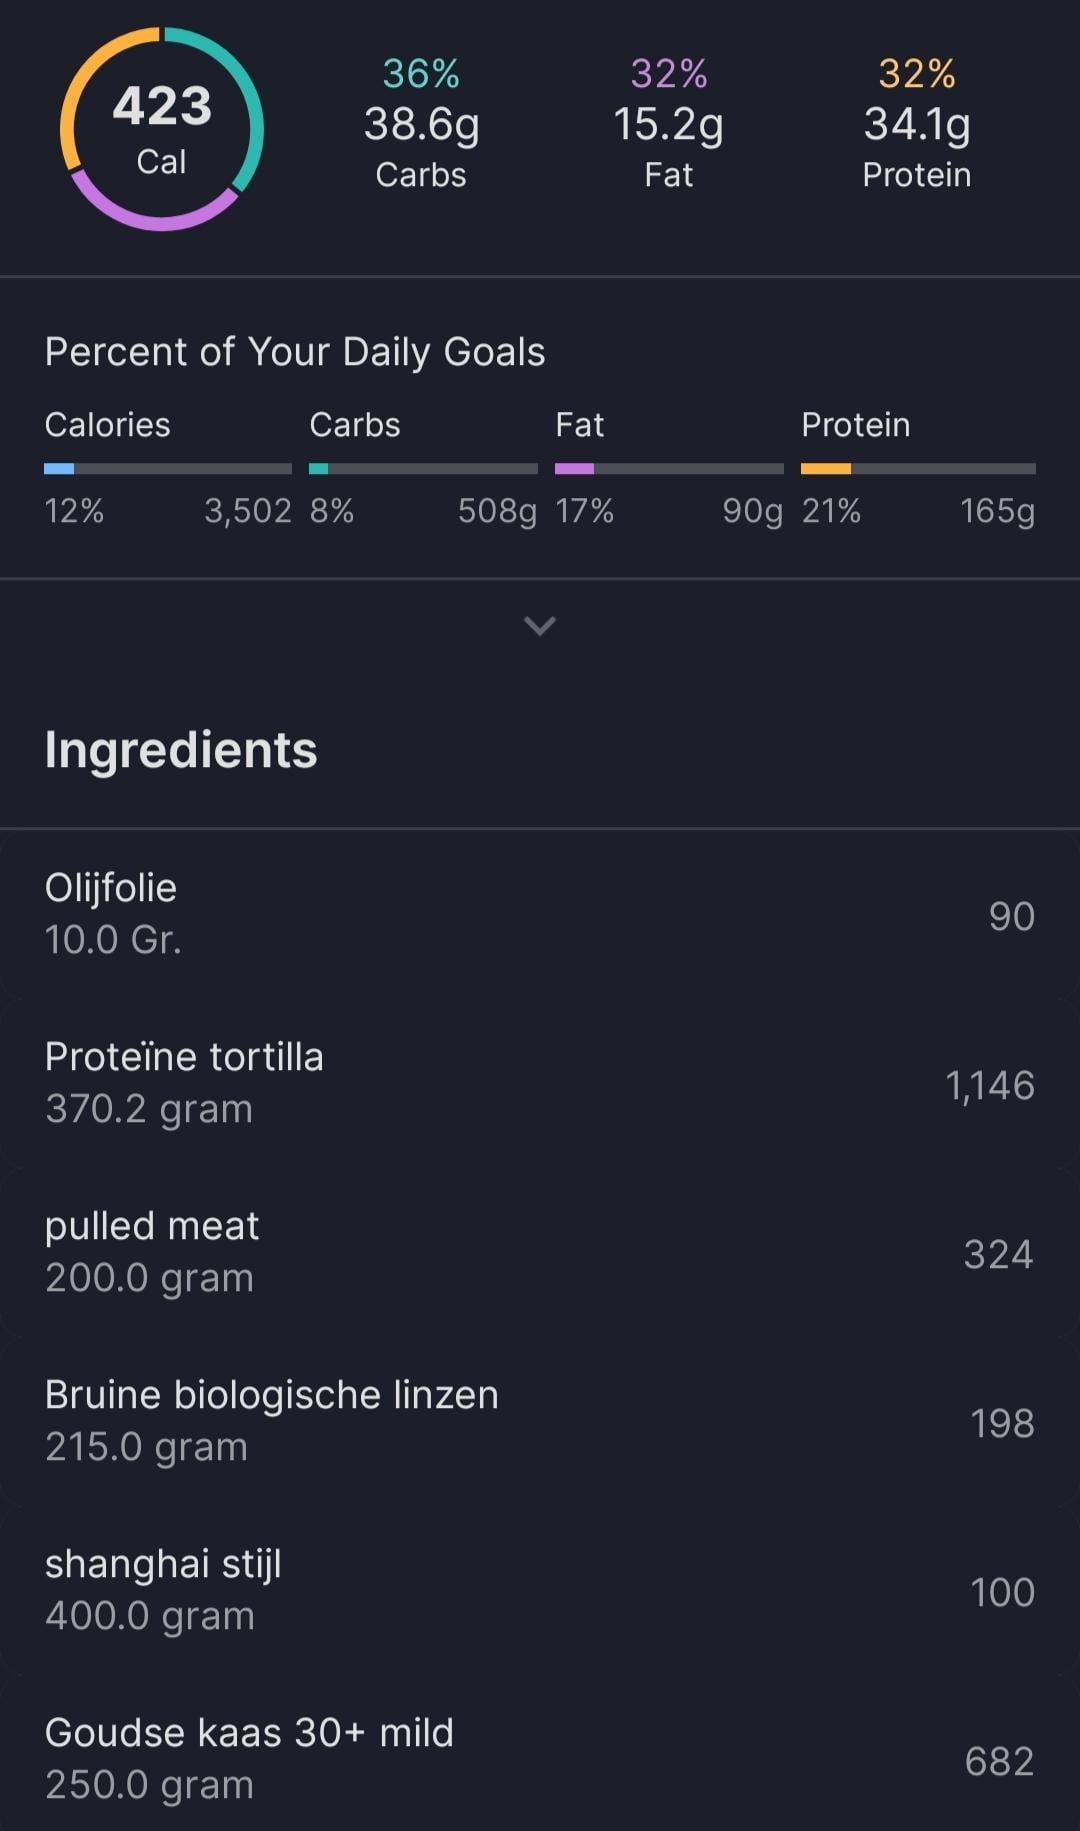Tap the 34.1g Protein macro summary

tap(916, 125)
